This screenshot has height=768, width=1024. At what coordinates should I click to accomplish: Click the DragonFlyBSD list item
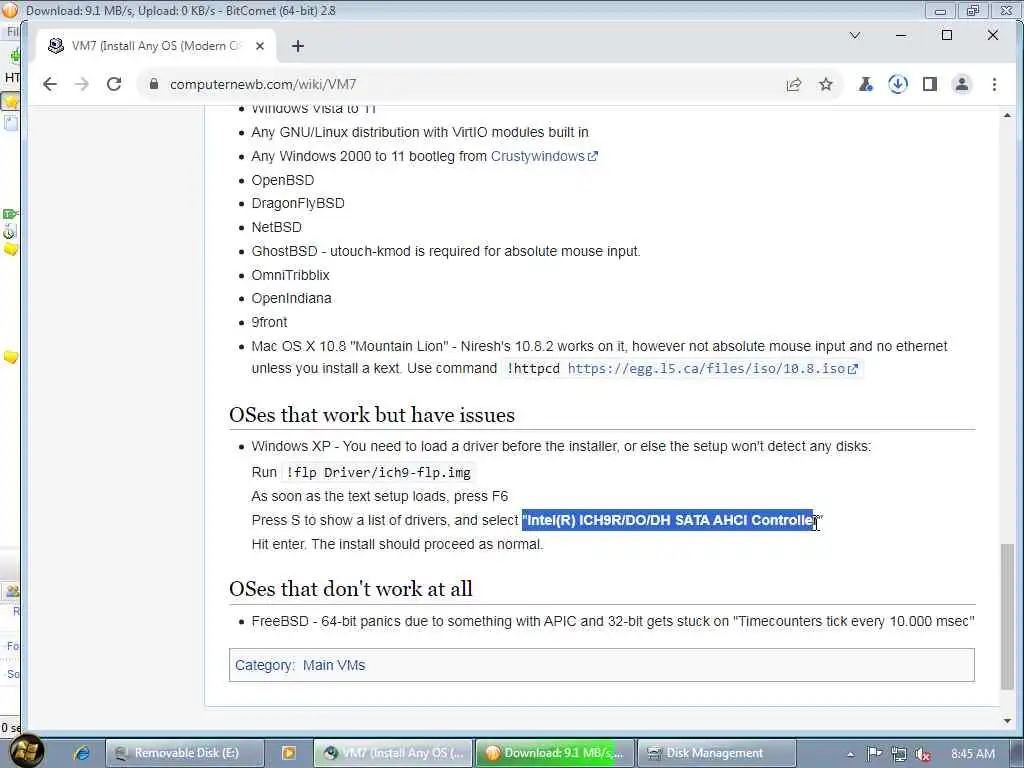(x=298, y=204)
